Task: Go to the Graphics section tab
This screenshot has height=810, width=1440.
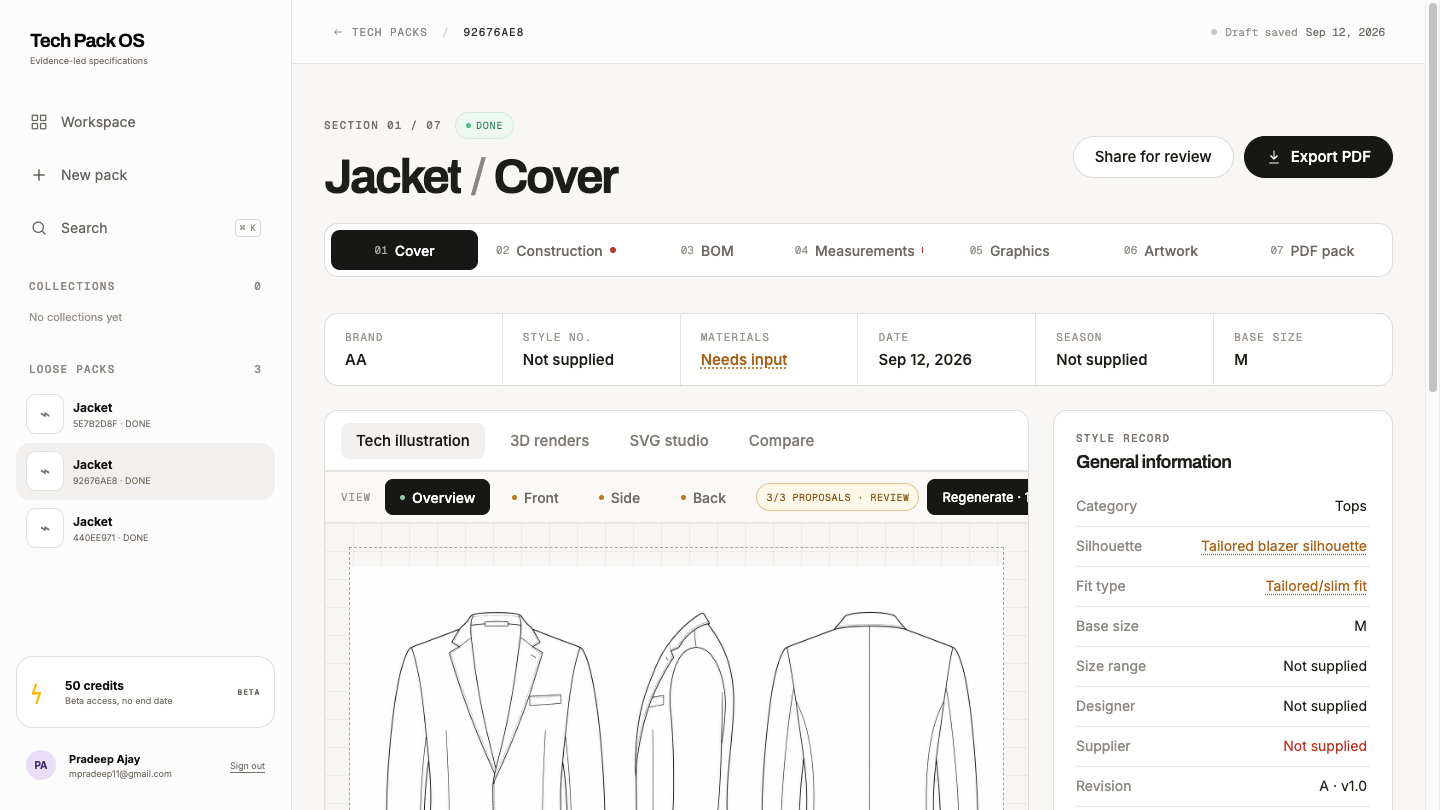Action: 1010,251
